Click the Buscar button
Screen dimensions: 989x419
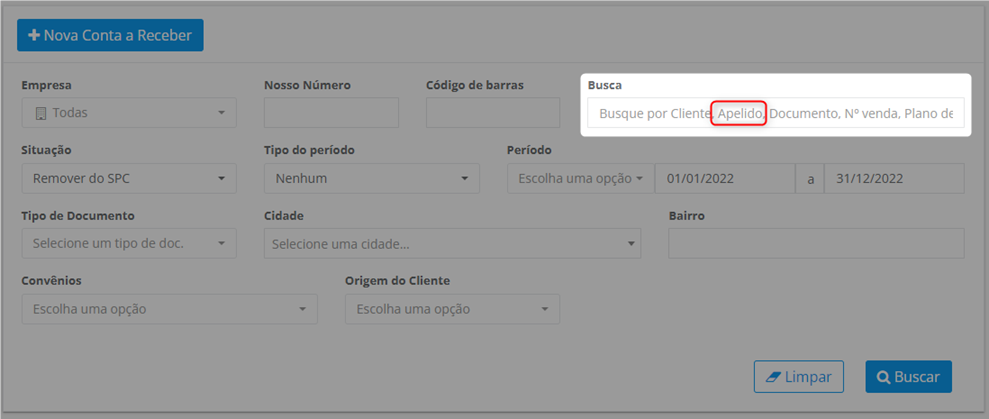tap(909, 377)
